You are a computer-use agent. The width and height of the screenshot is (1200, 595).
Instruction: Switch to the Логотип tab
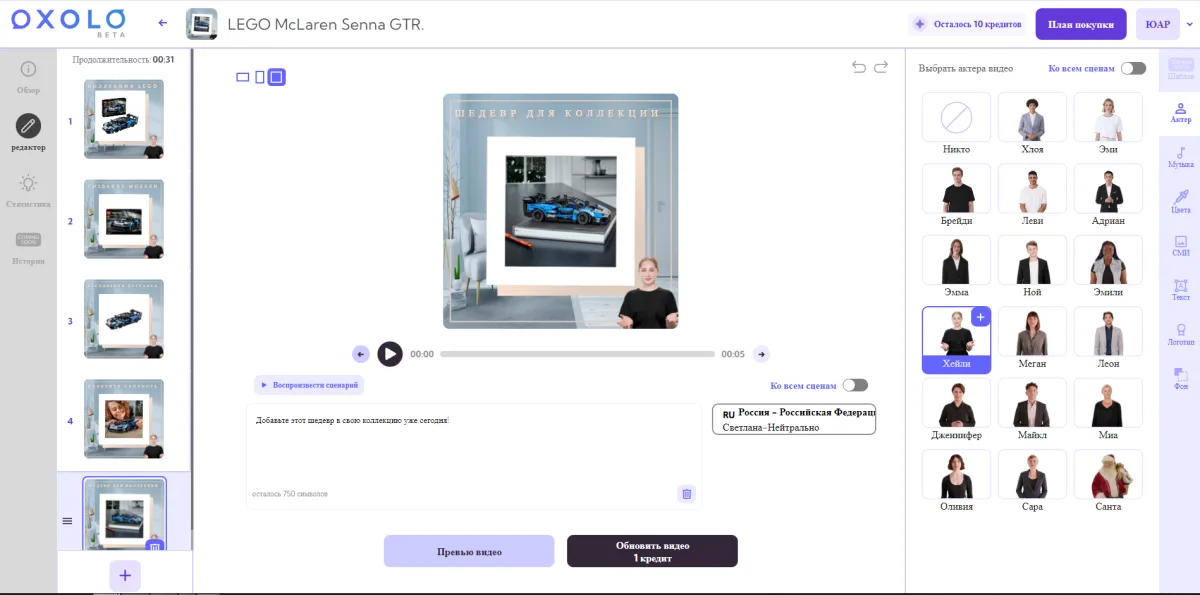tap(1181, 334)
